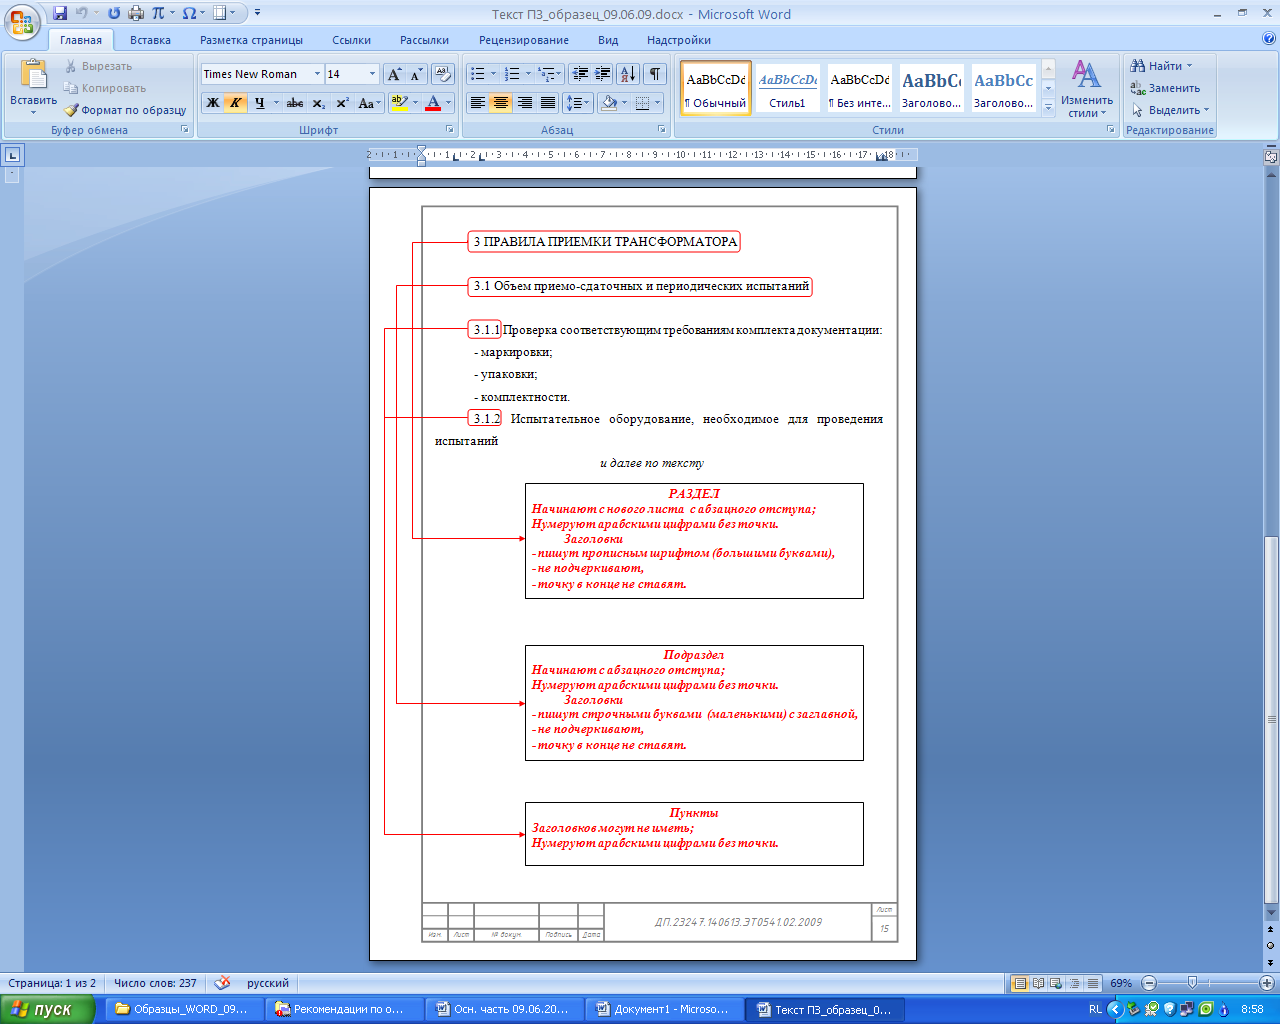Increase font size with grow font
Viewport: 1280px width, 1024px height.
pos(395,74)
